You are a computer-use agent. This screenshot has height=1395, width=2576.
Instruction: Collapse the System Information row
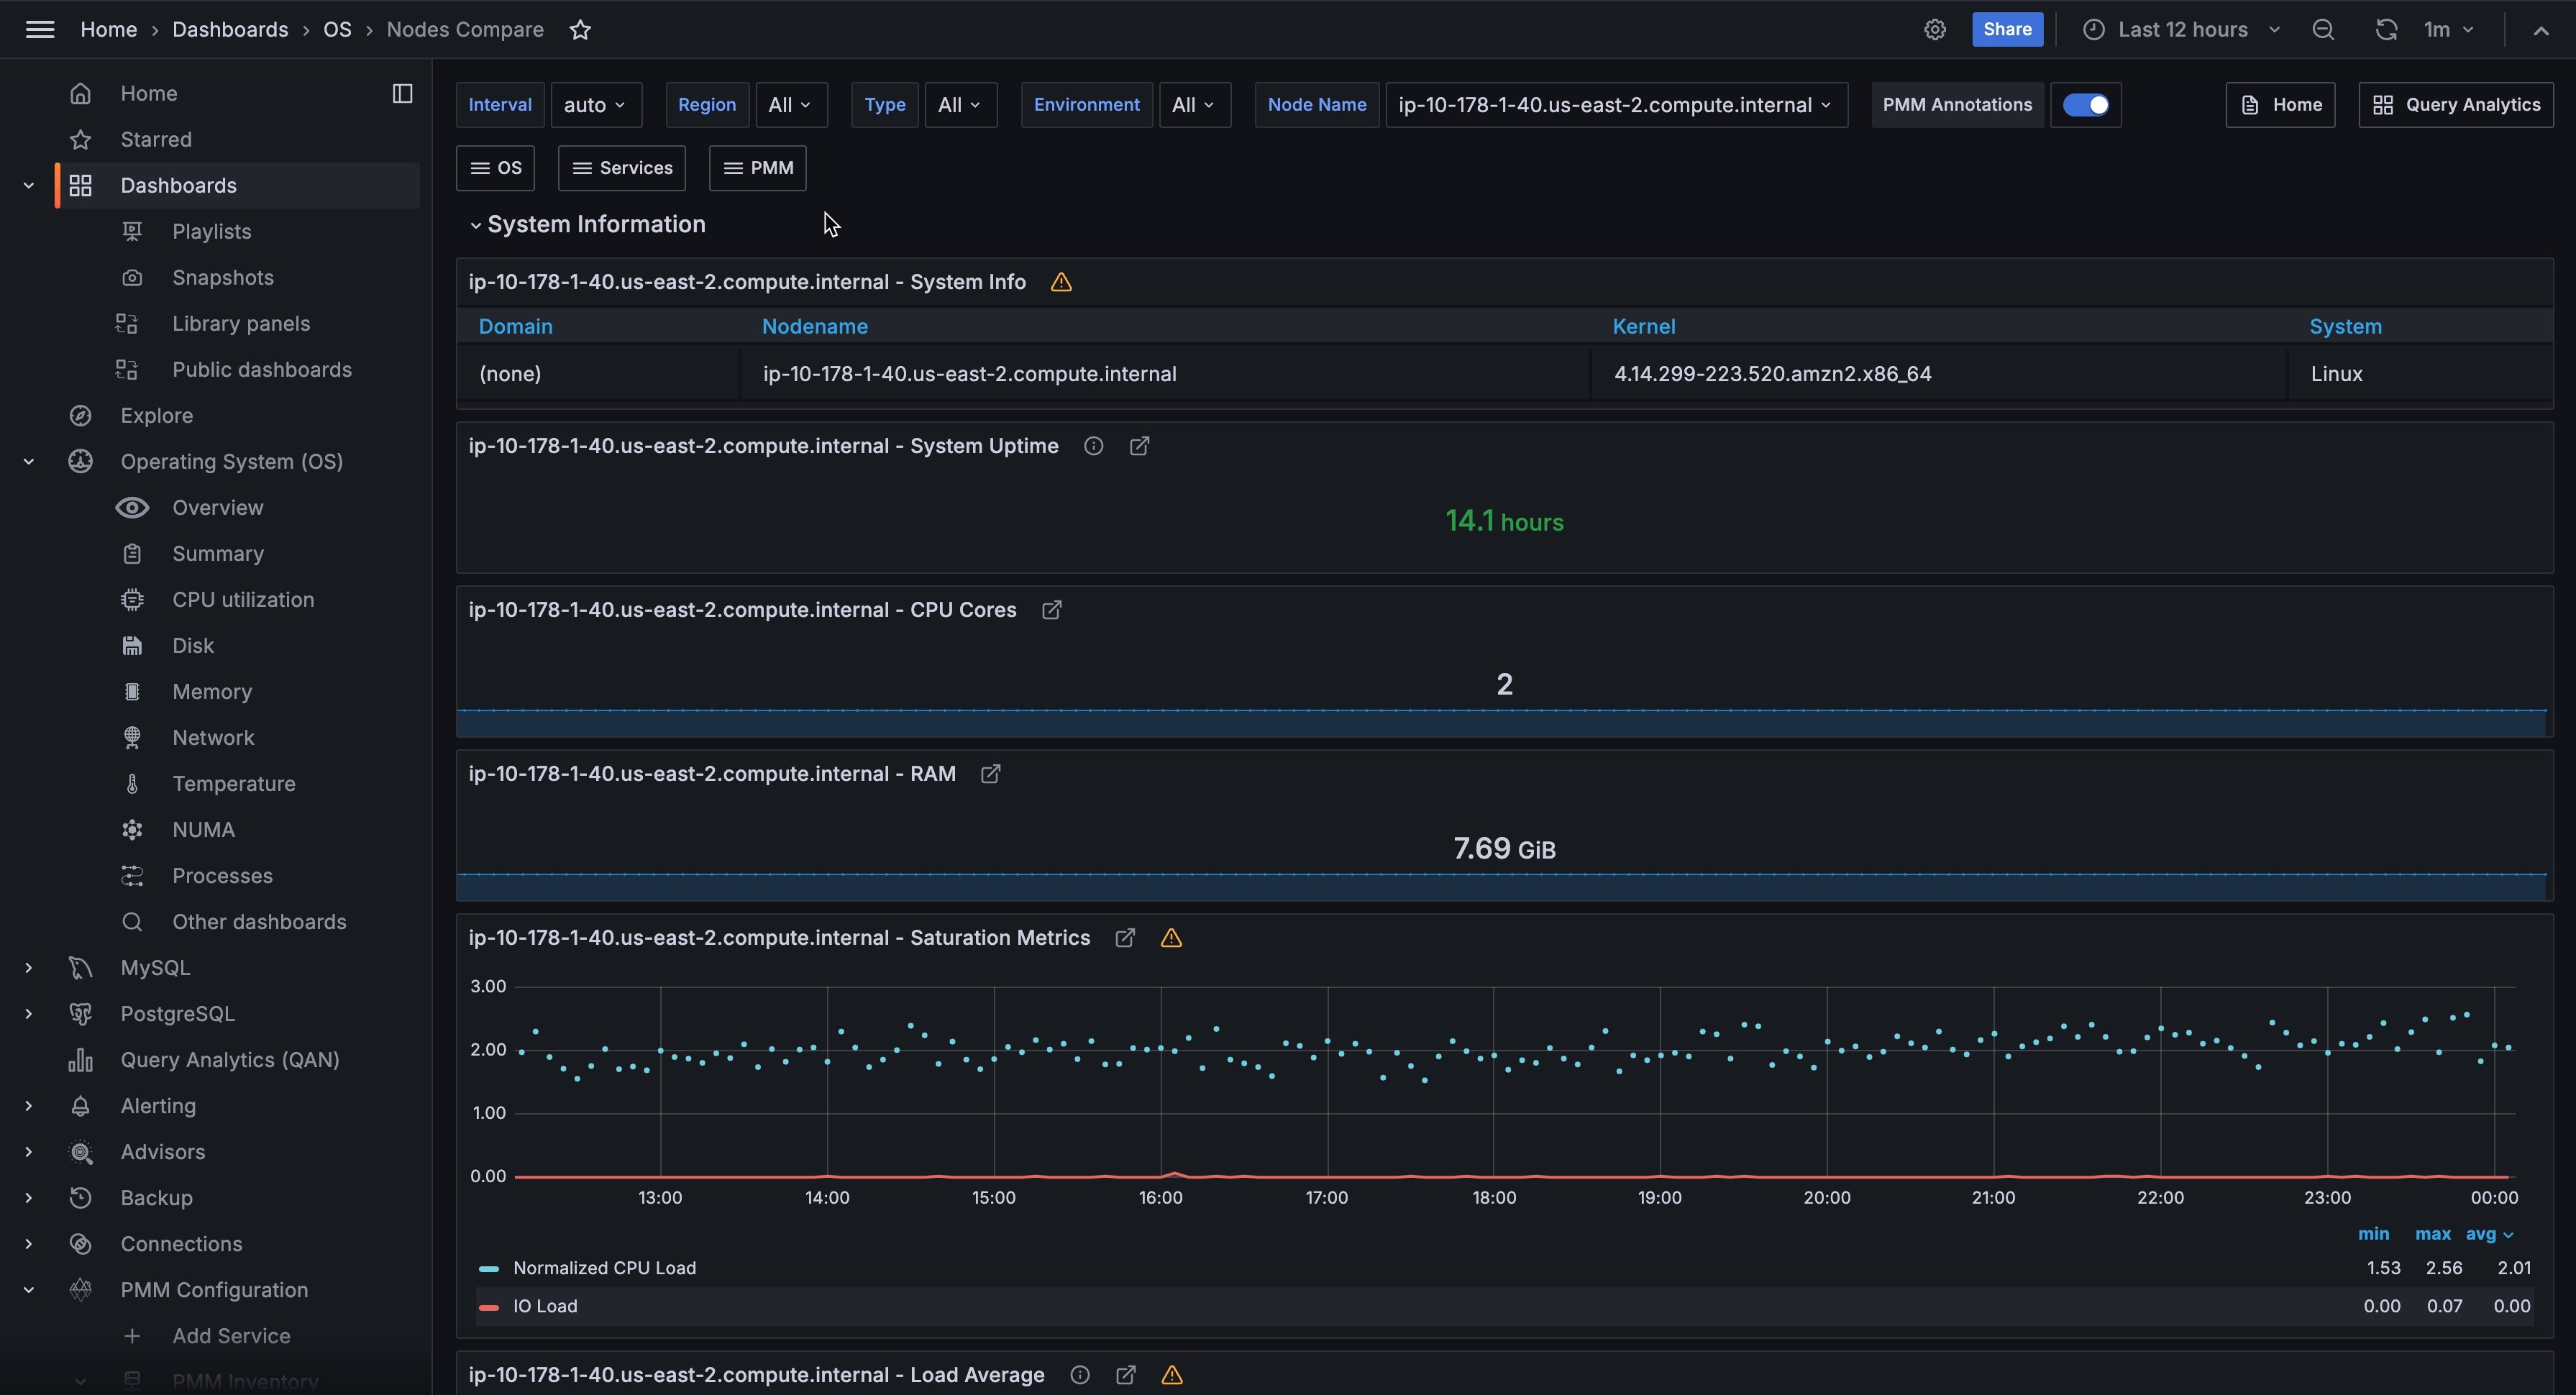point(595,225)
